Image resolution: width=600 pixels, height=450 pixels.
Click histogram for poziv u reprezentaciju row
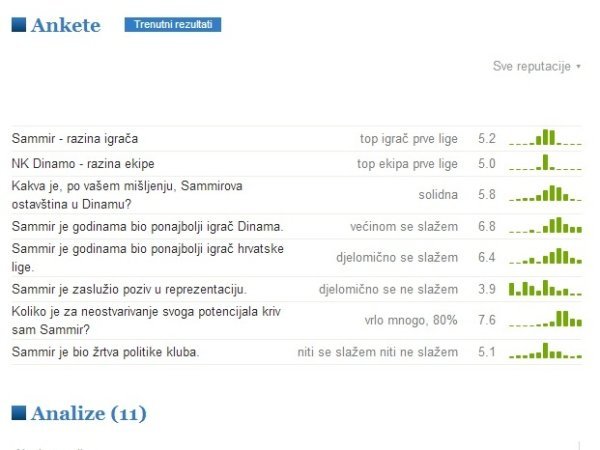click(545, 289)
